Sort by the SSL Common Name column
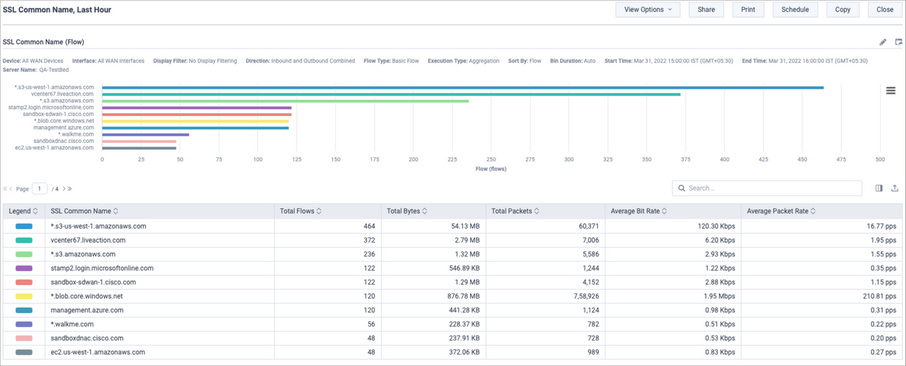Viewport: 906px width, 366px height. coord(84,212)
